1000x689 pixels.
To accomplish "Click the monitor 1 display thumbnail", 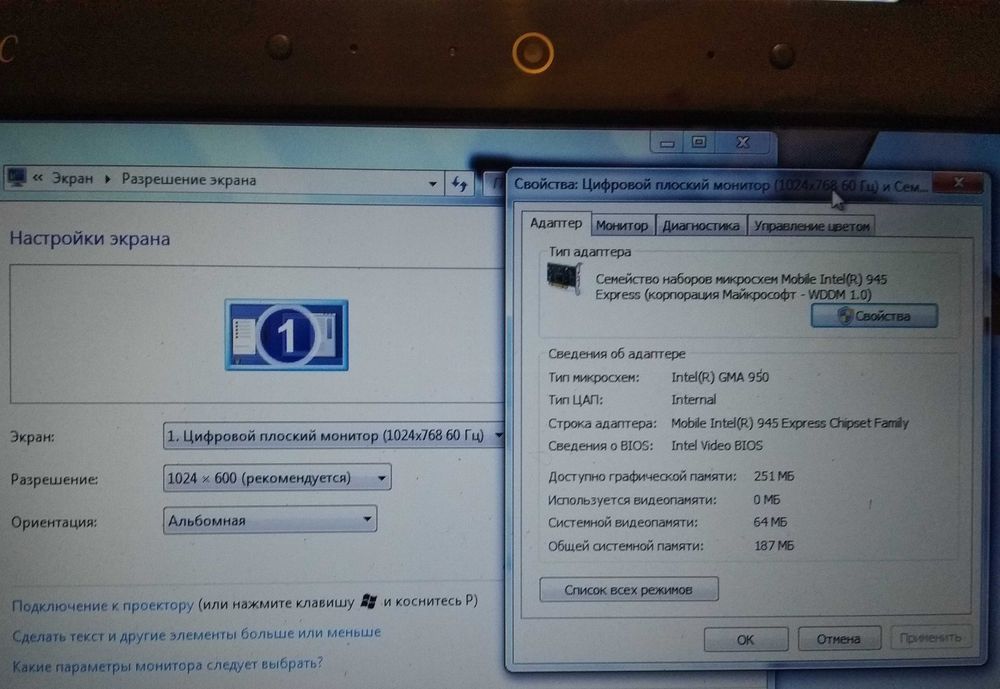I will pos(286,335).
